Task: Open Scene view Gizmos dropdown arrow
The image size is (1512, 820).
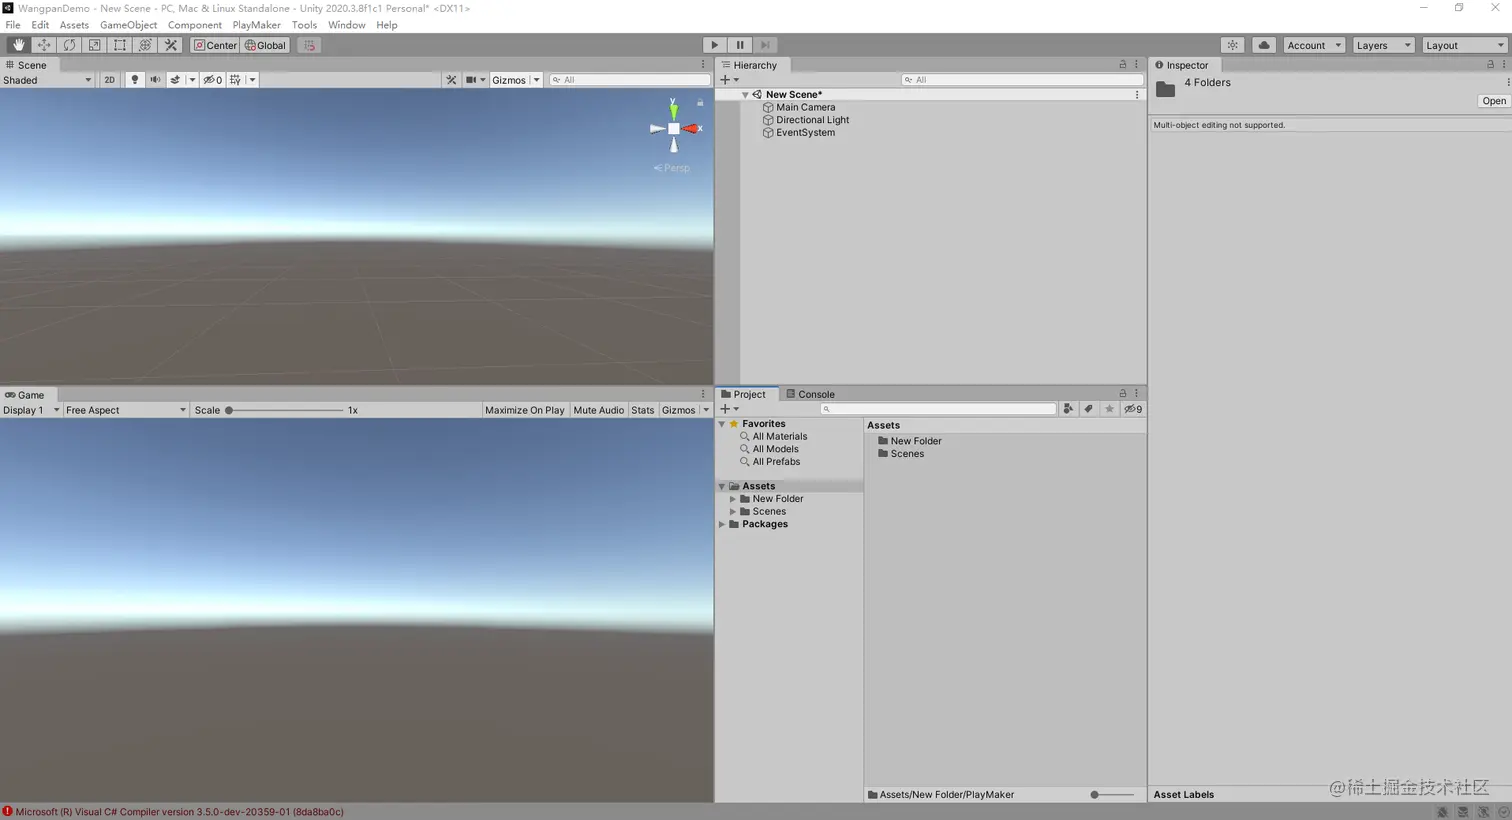Action: 536,80
